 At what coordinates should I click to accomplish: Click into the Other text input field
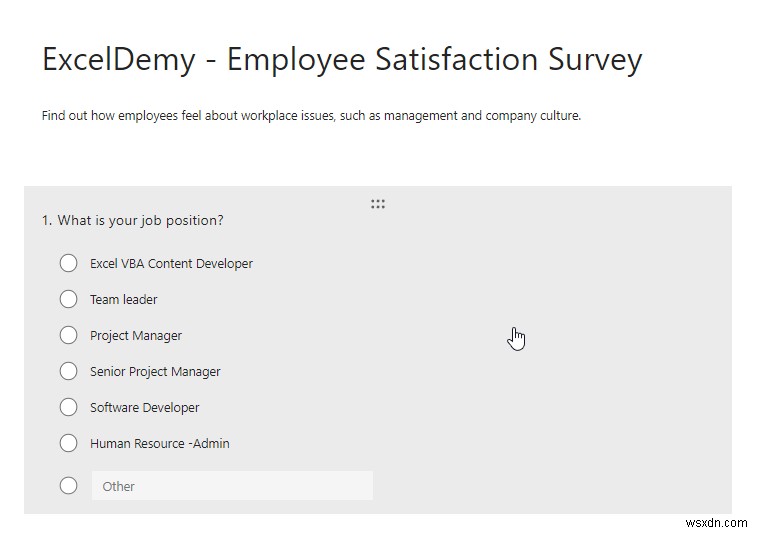(232, 486)
